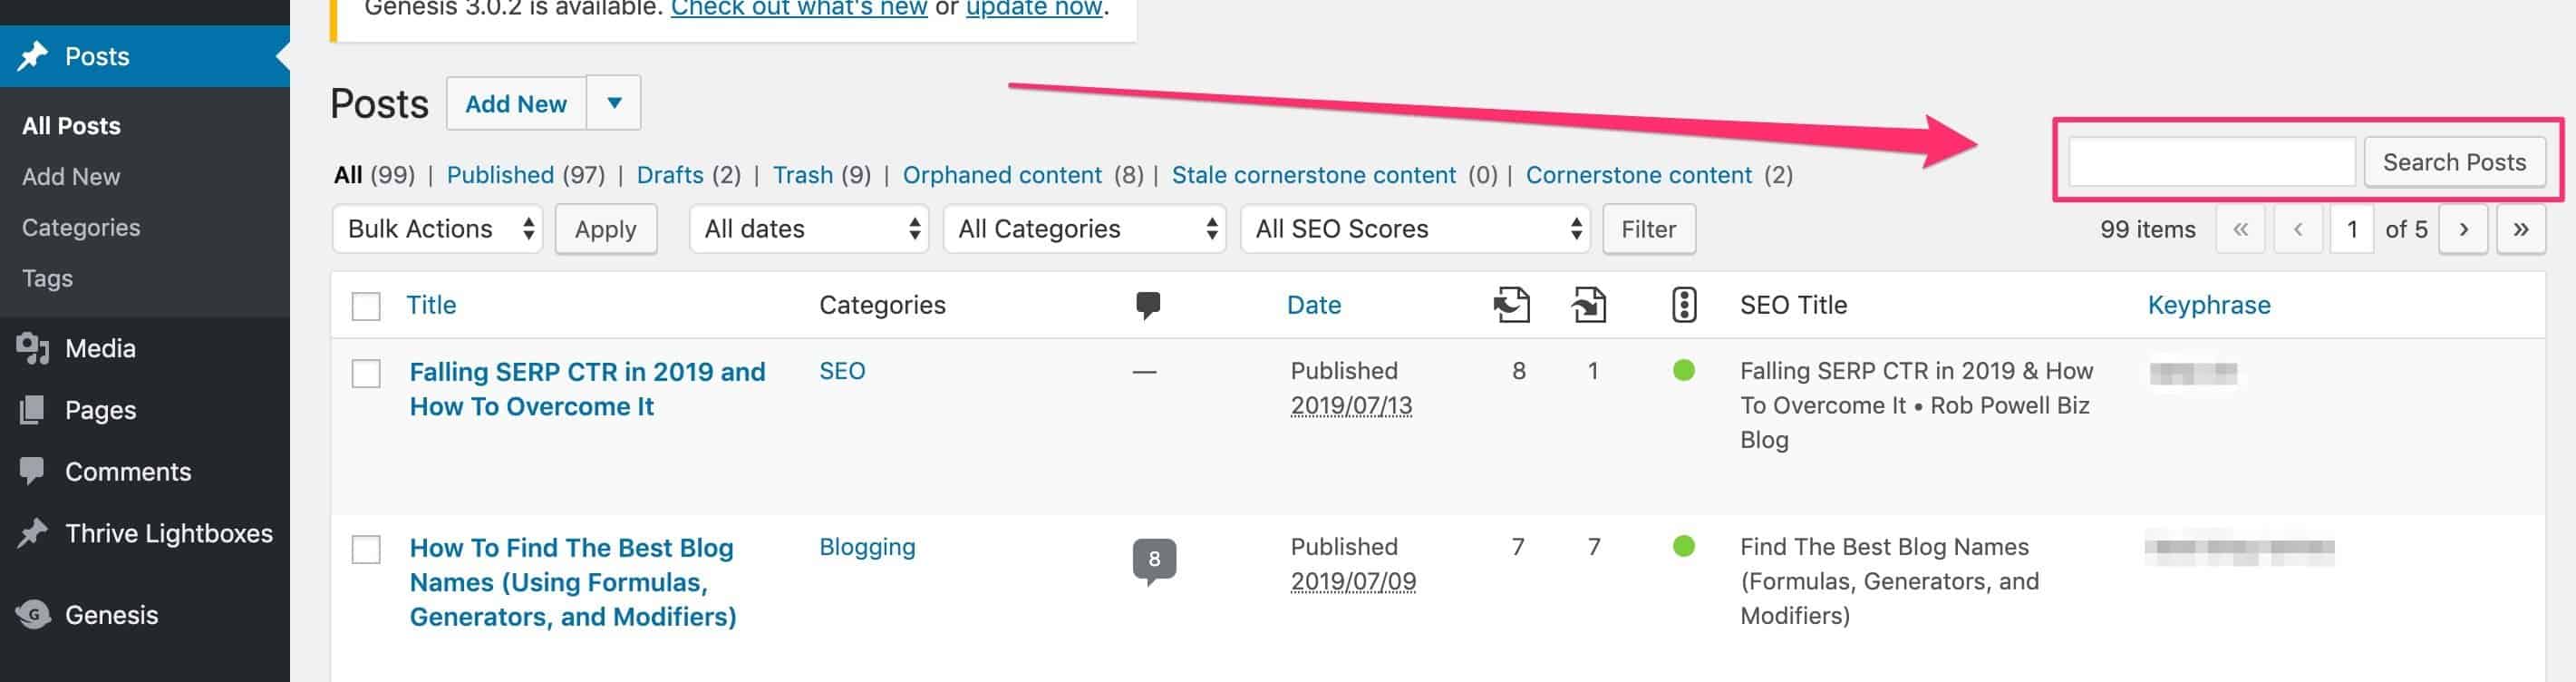This screenshot has height=682, width=2576.
Task: Filter by Orphaned content link
Action: coord(1002,175)
